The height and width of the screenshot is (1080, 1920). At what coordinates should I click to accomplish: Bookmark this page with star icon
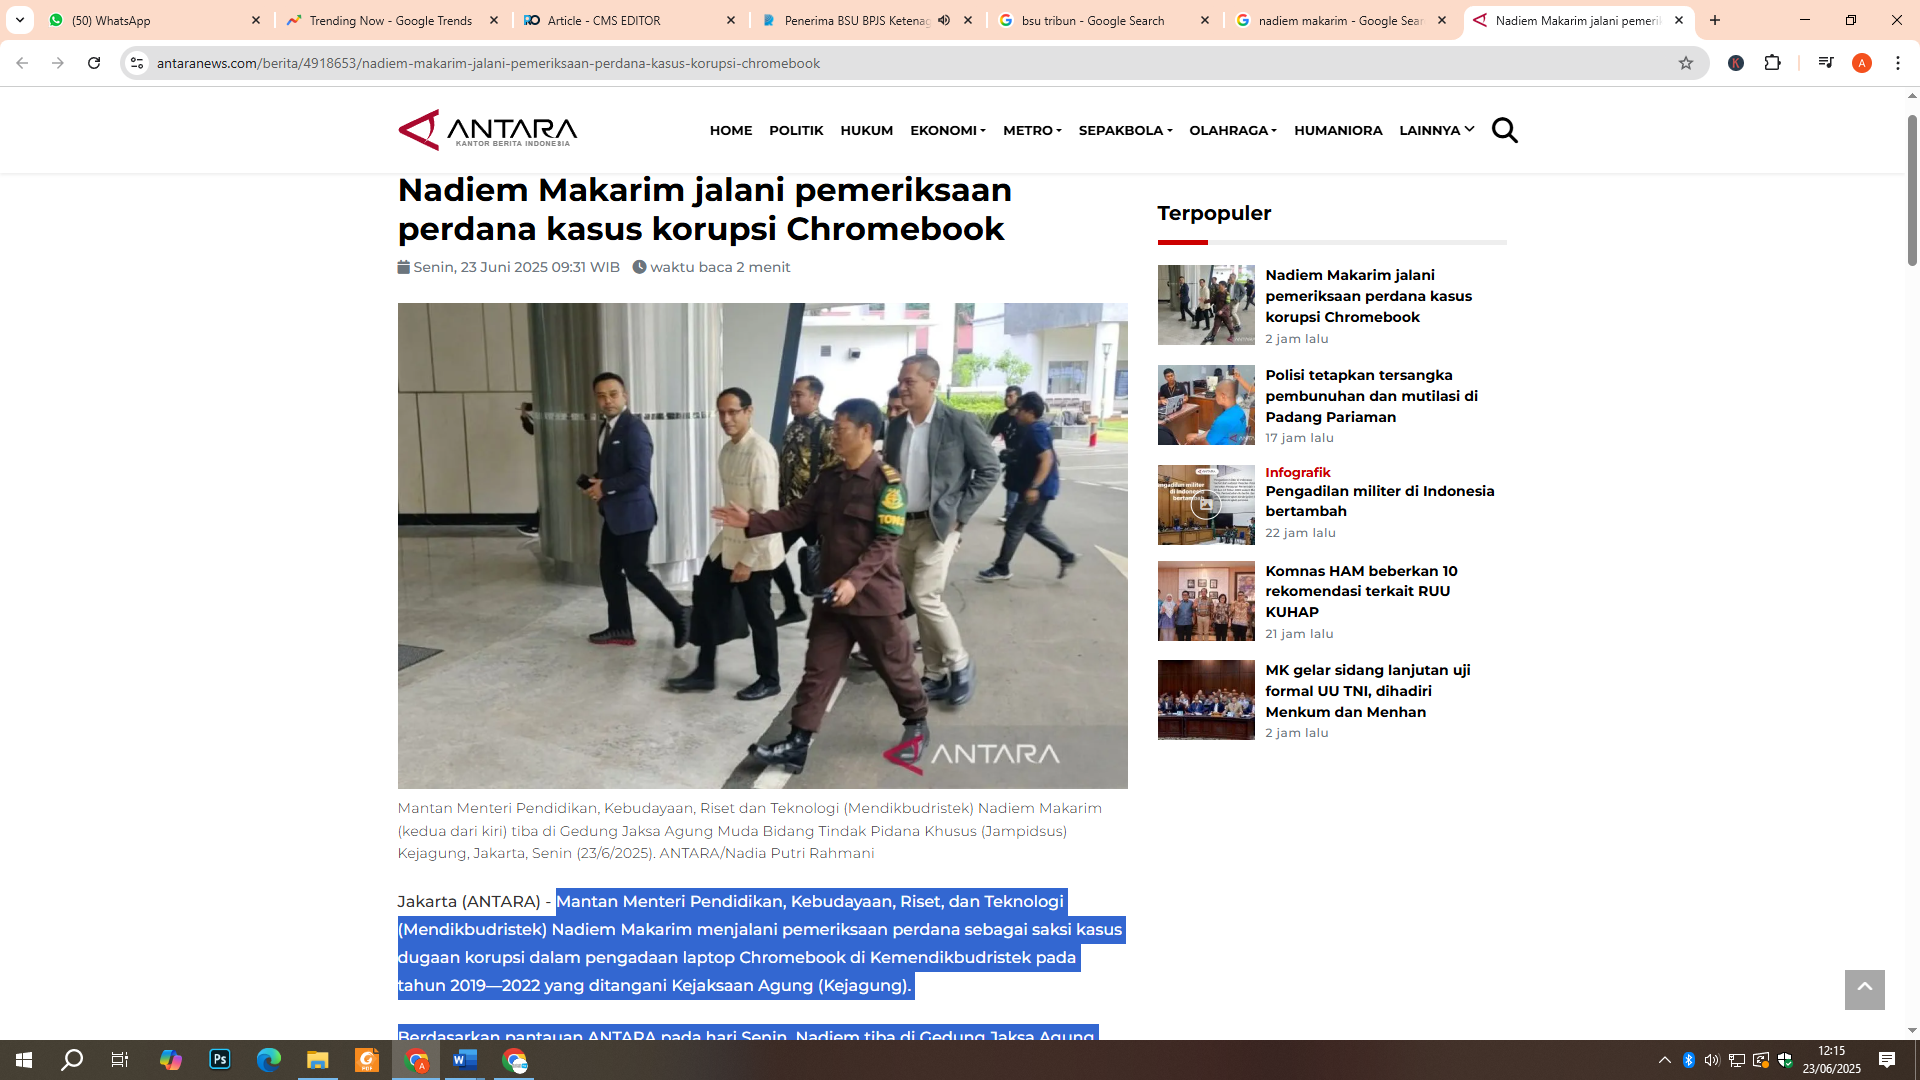(x=1686, y=63)
